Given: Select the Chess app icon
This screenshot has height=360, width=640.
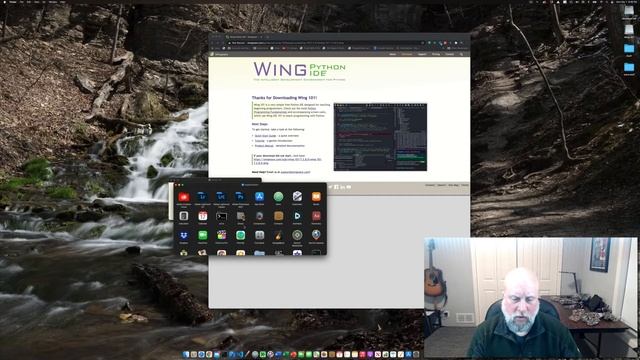Looking at the screenshot, I should [240, 216].
